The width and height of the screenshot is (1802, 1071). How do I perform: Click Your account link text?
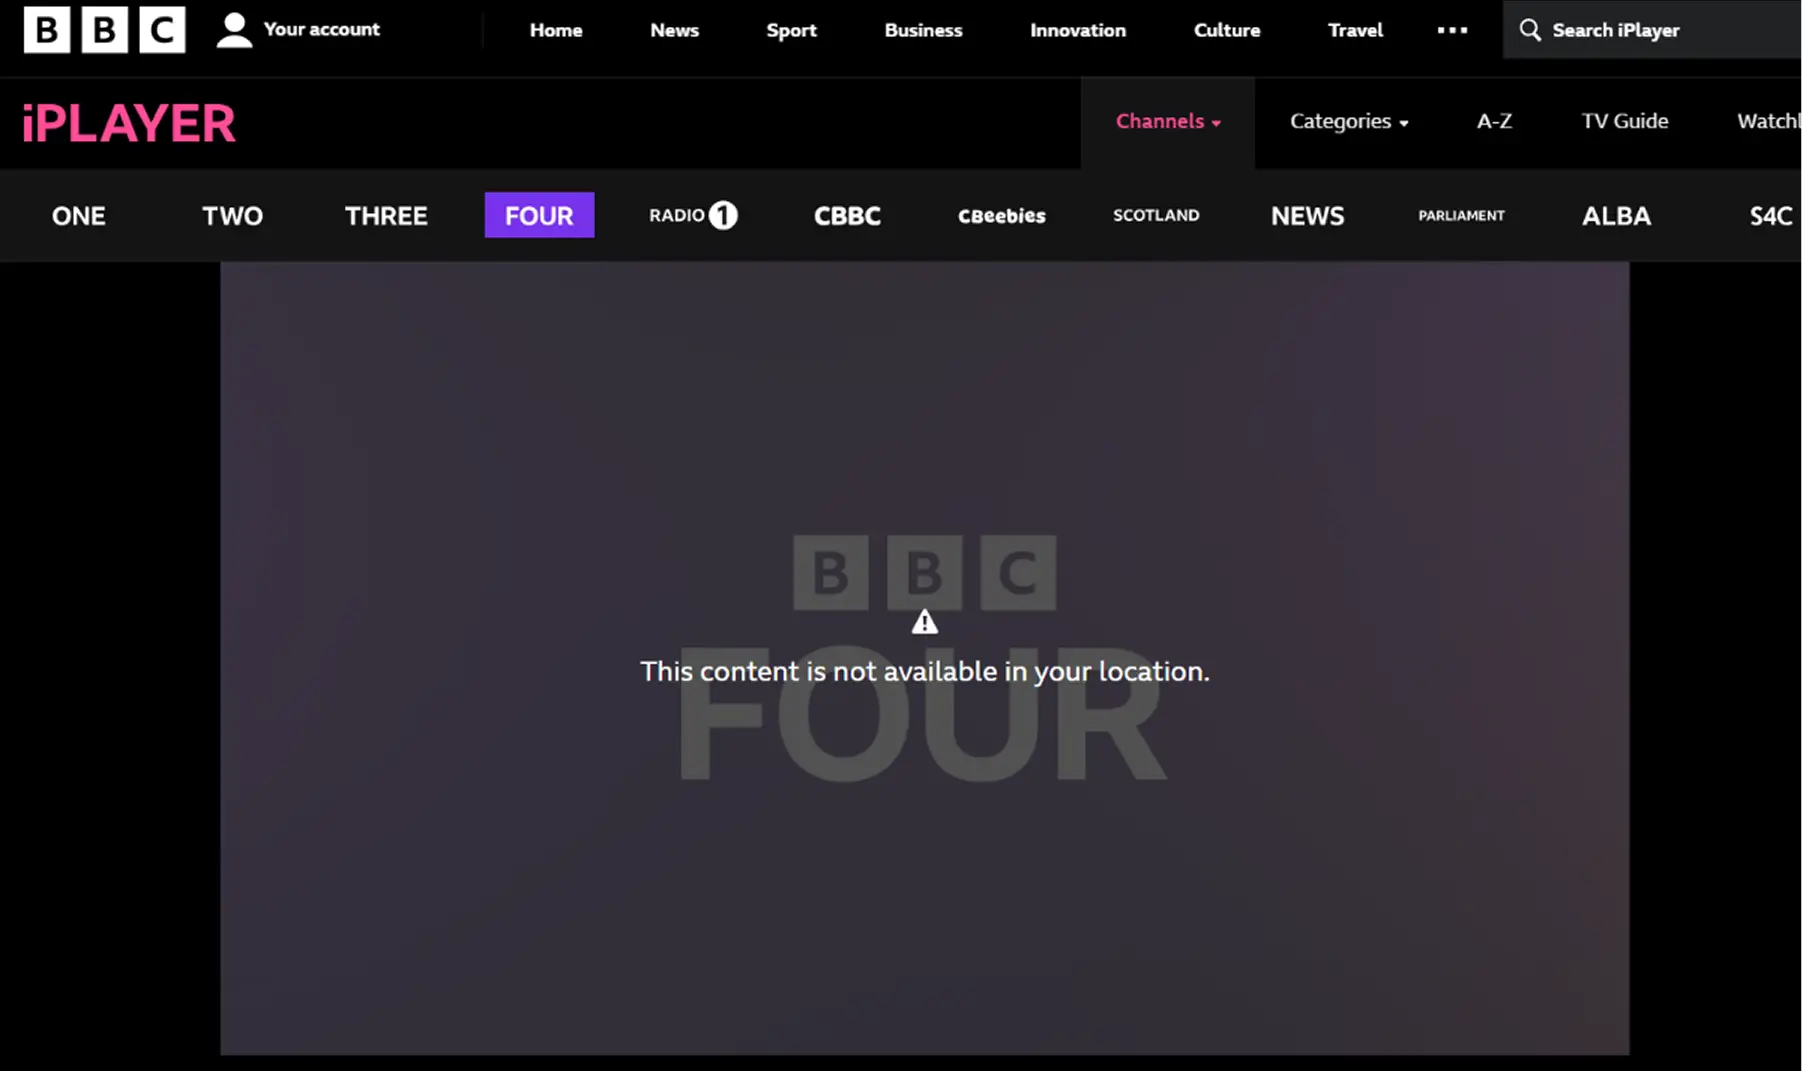(x=322, y=29)
